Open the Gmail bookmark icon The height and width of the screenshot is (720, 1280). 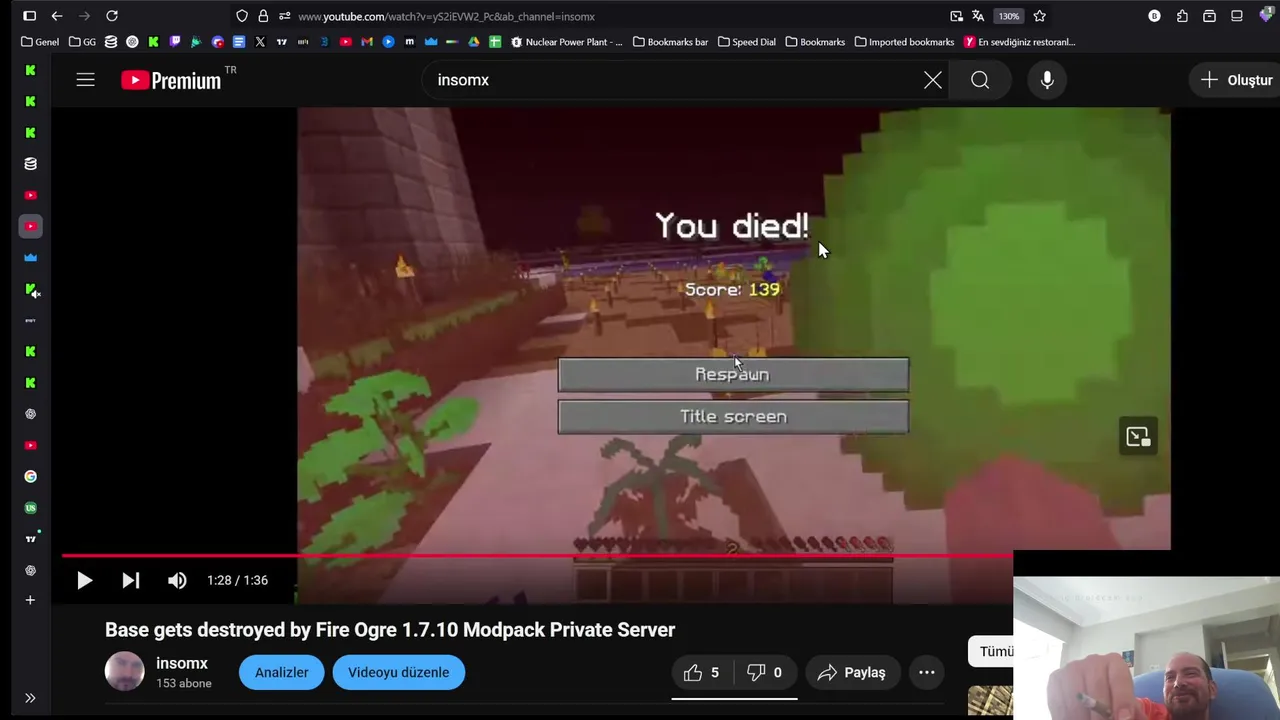tap(367, 42)
